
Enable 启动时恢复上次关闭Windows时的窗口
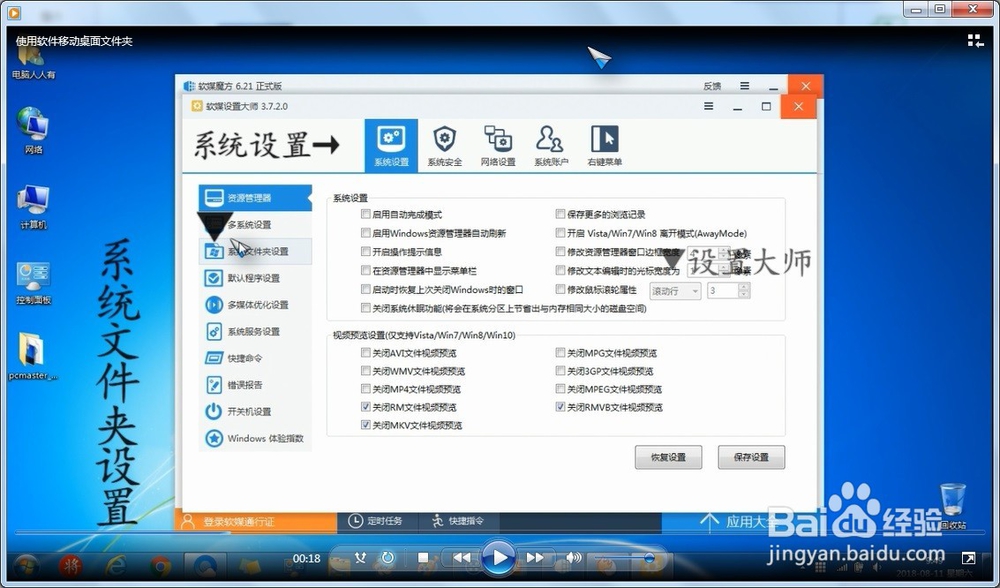point(365,289)
